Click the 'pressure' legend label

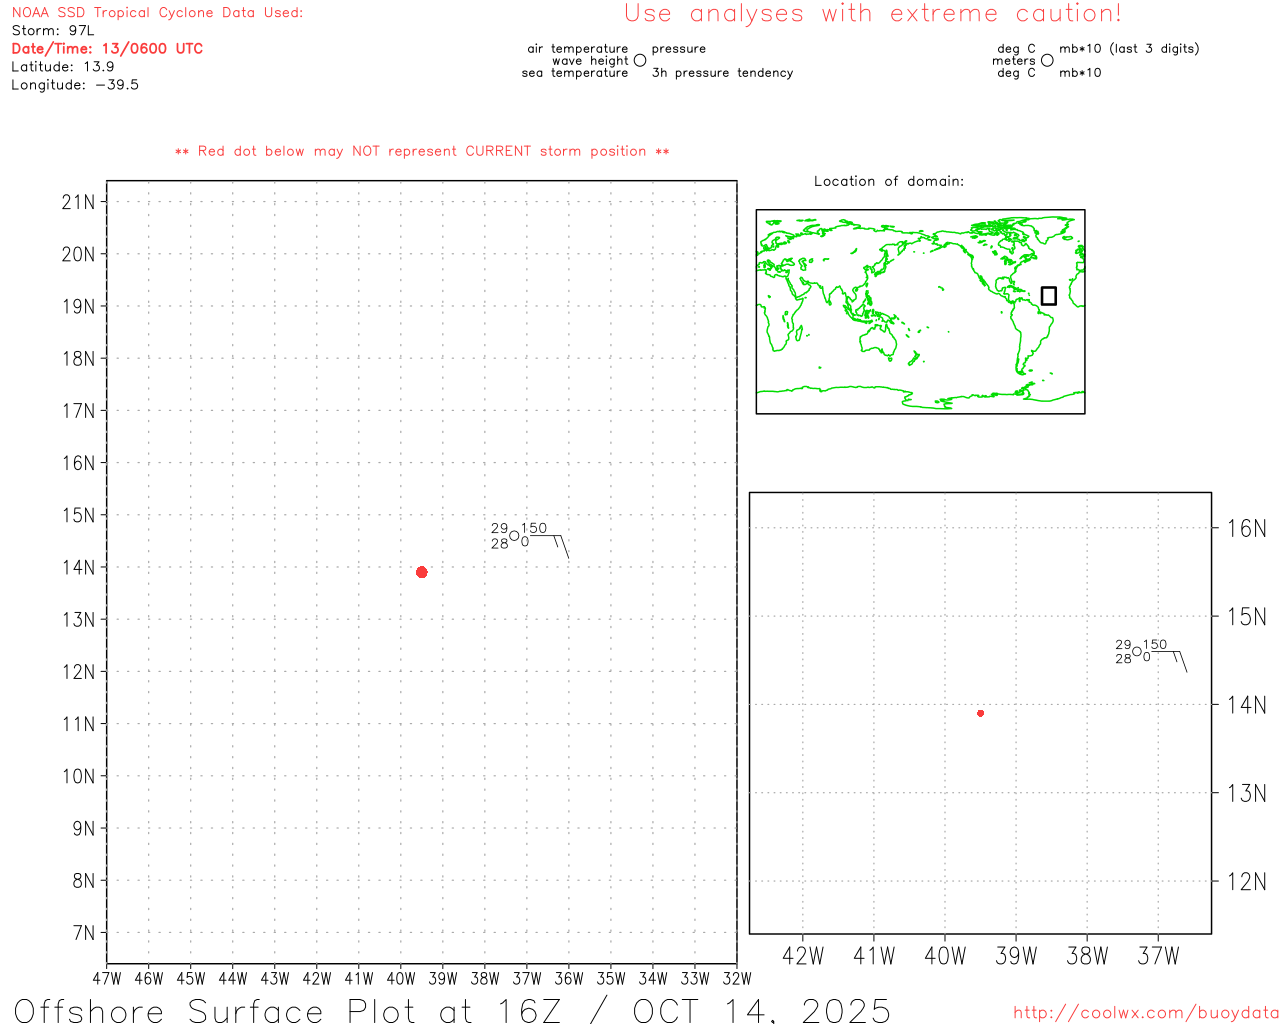click(x=679, y=49)
